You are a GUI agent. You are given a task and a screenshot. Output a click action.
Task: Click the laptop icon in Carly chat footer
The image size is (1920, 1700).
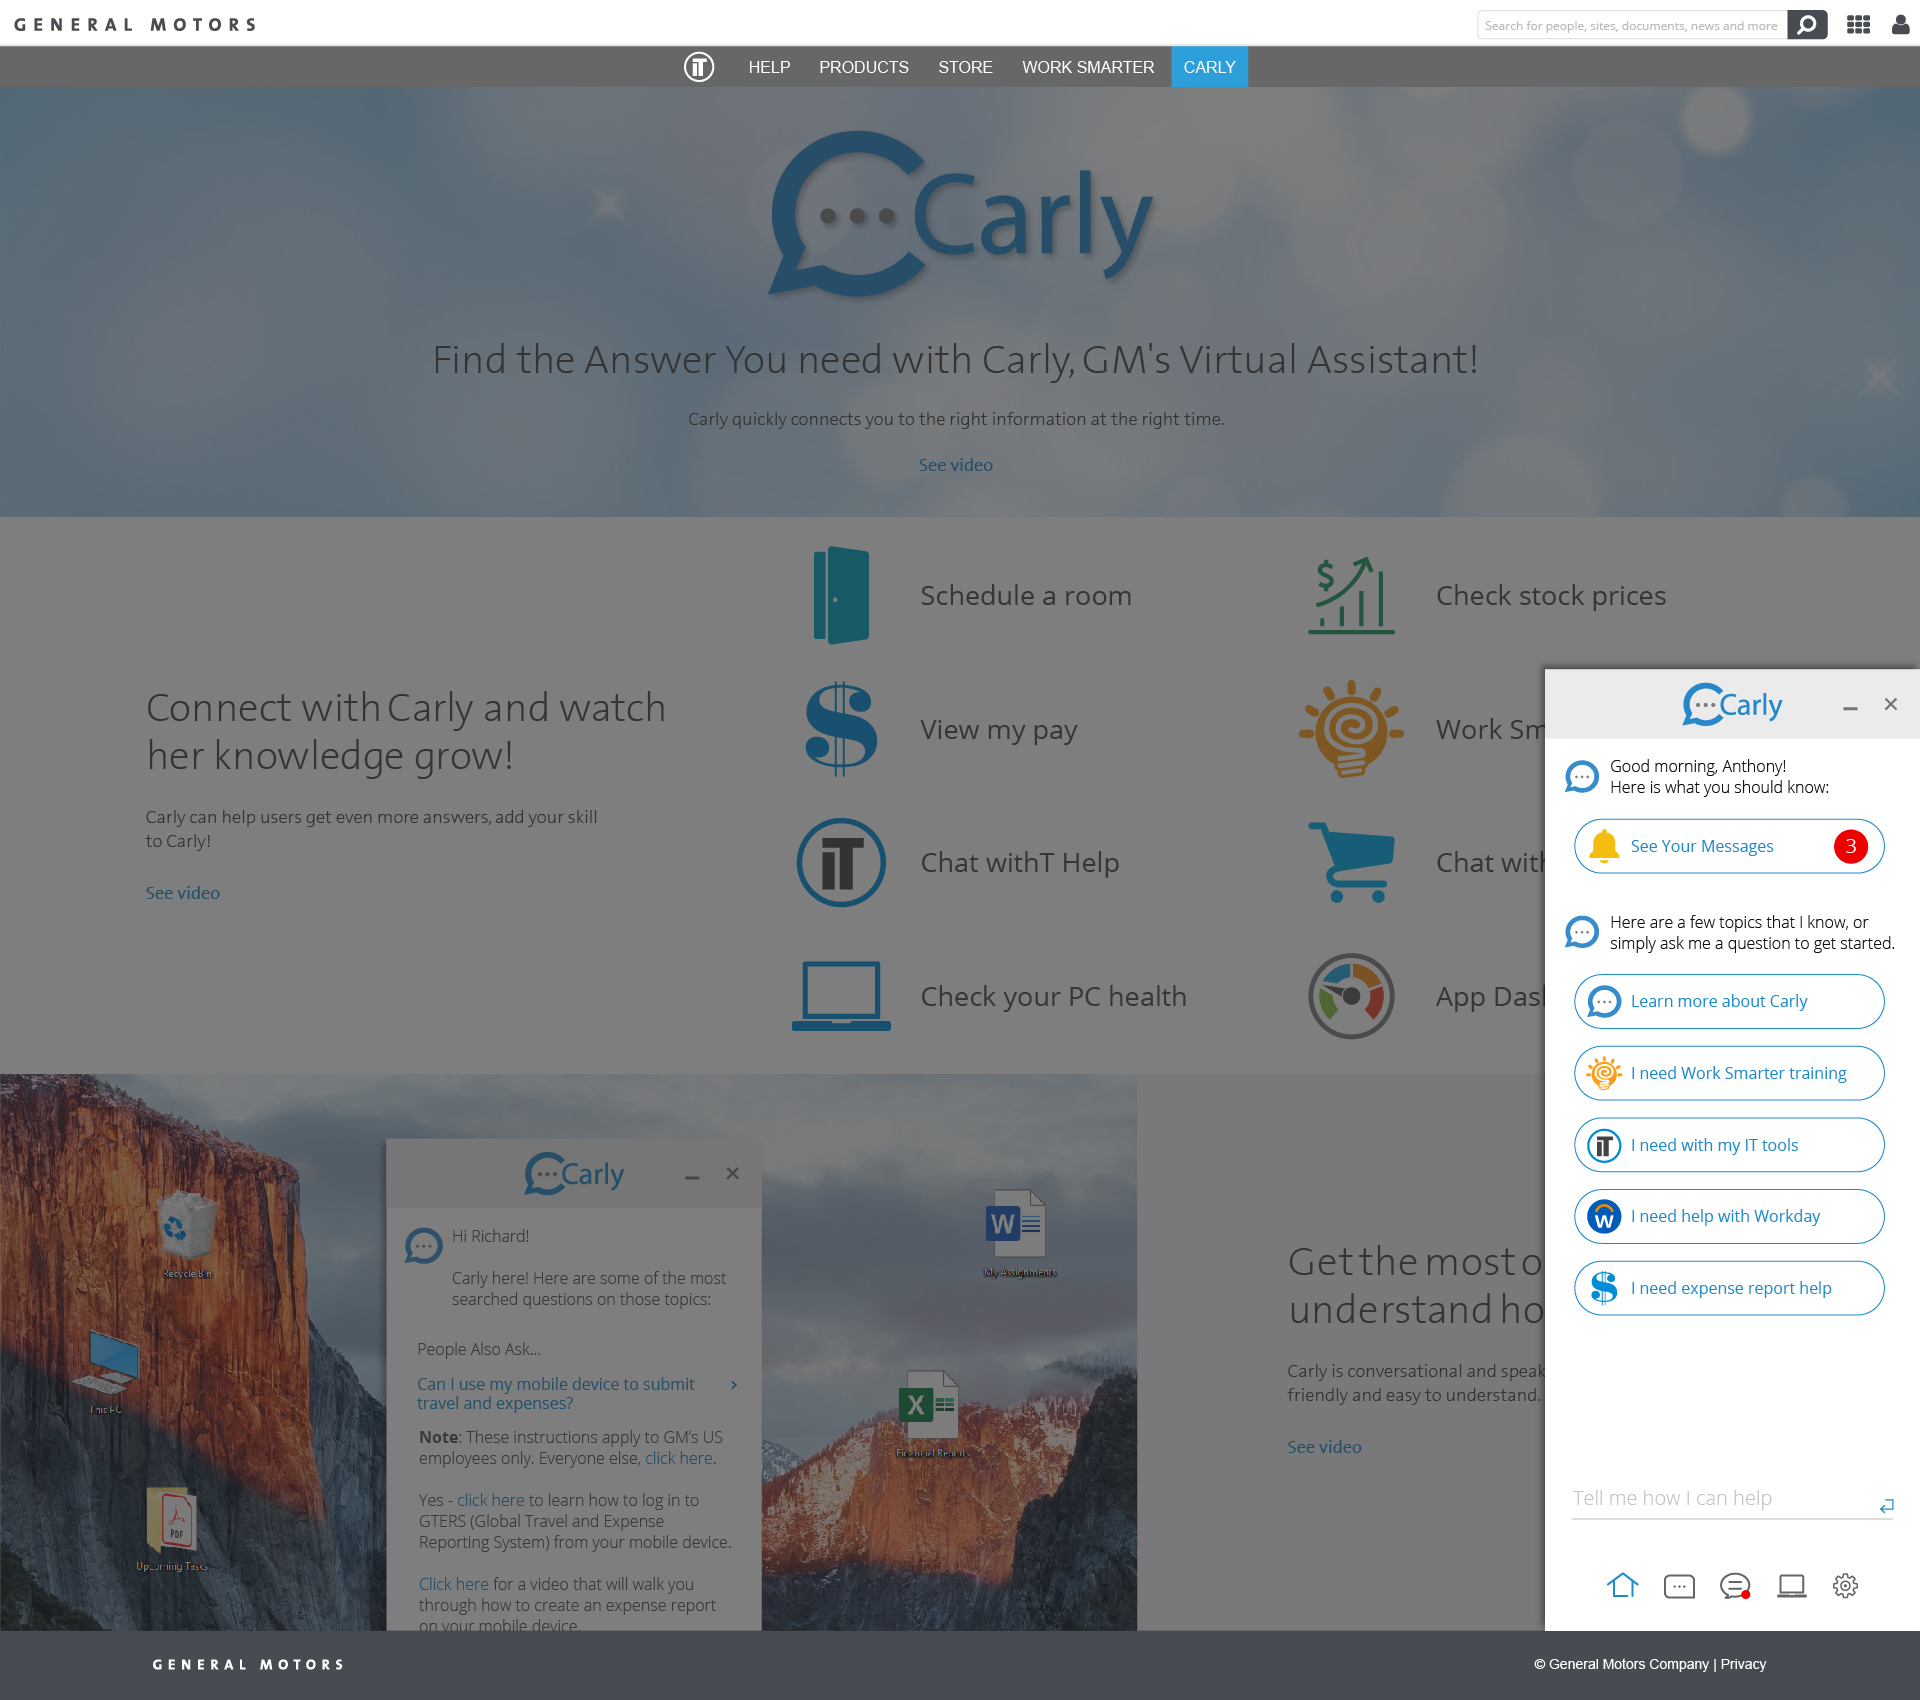(1790, 1586)
